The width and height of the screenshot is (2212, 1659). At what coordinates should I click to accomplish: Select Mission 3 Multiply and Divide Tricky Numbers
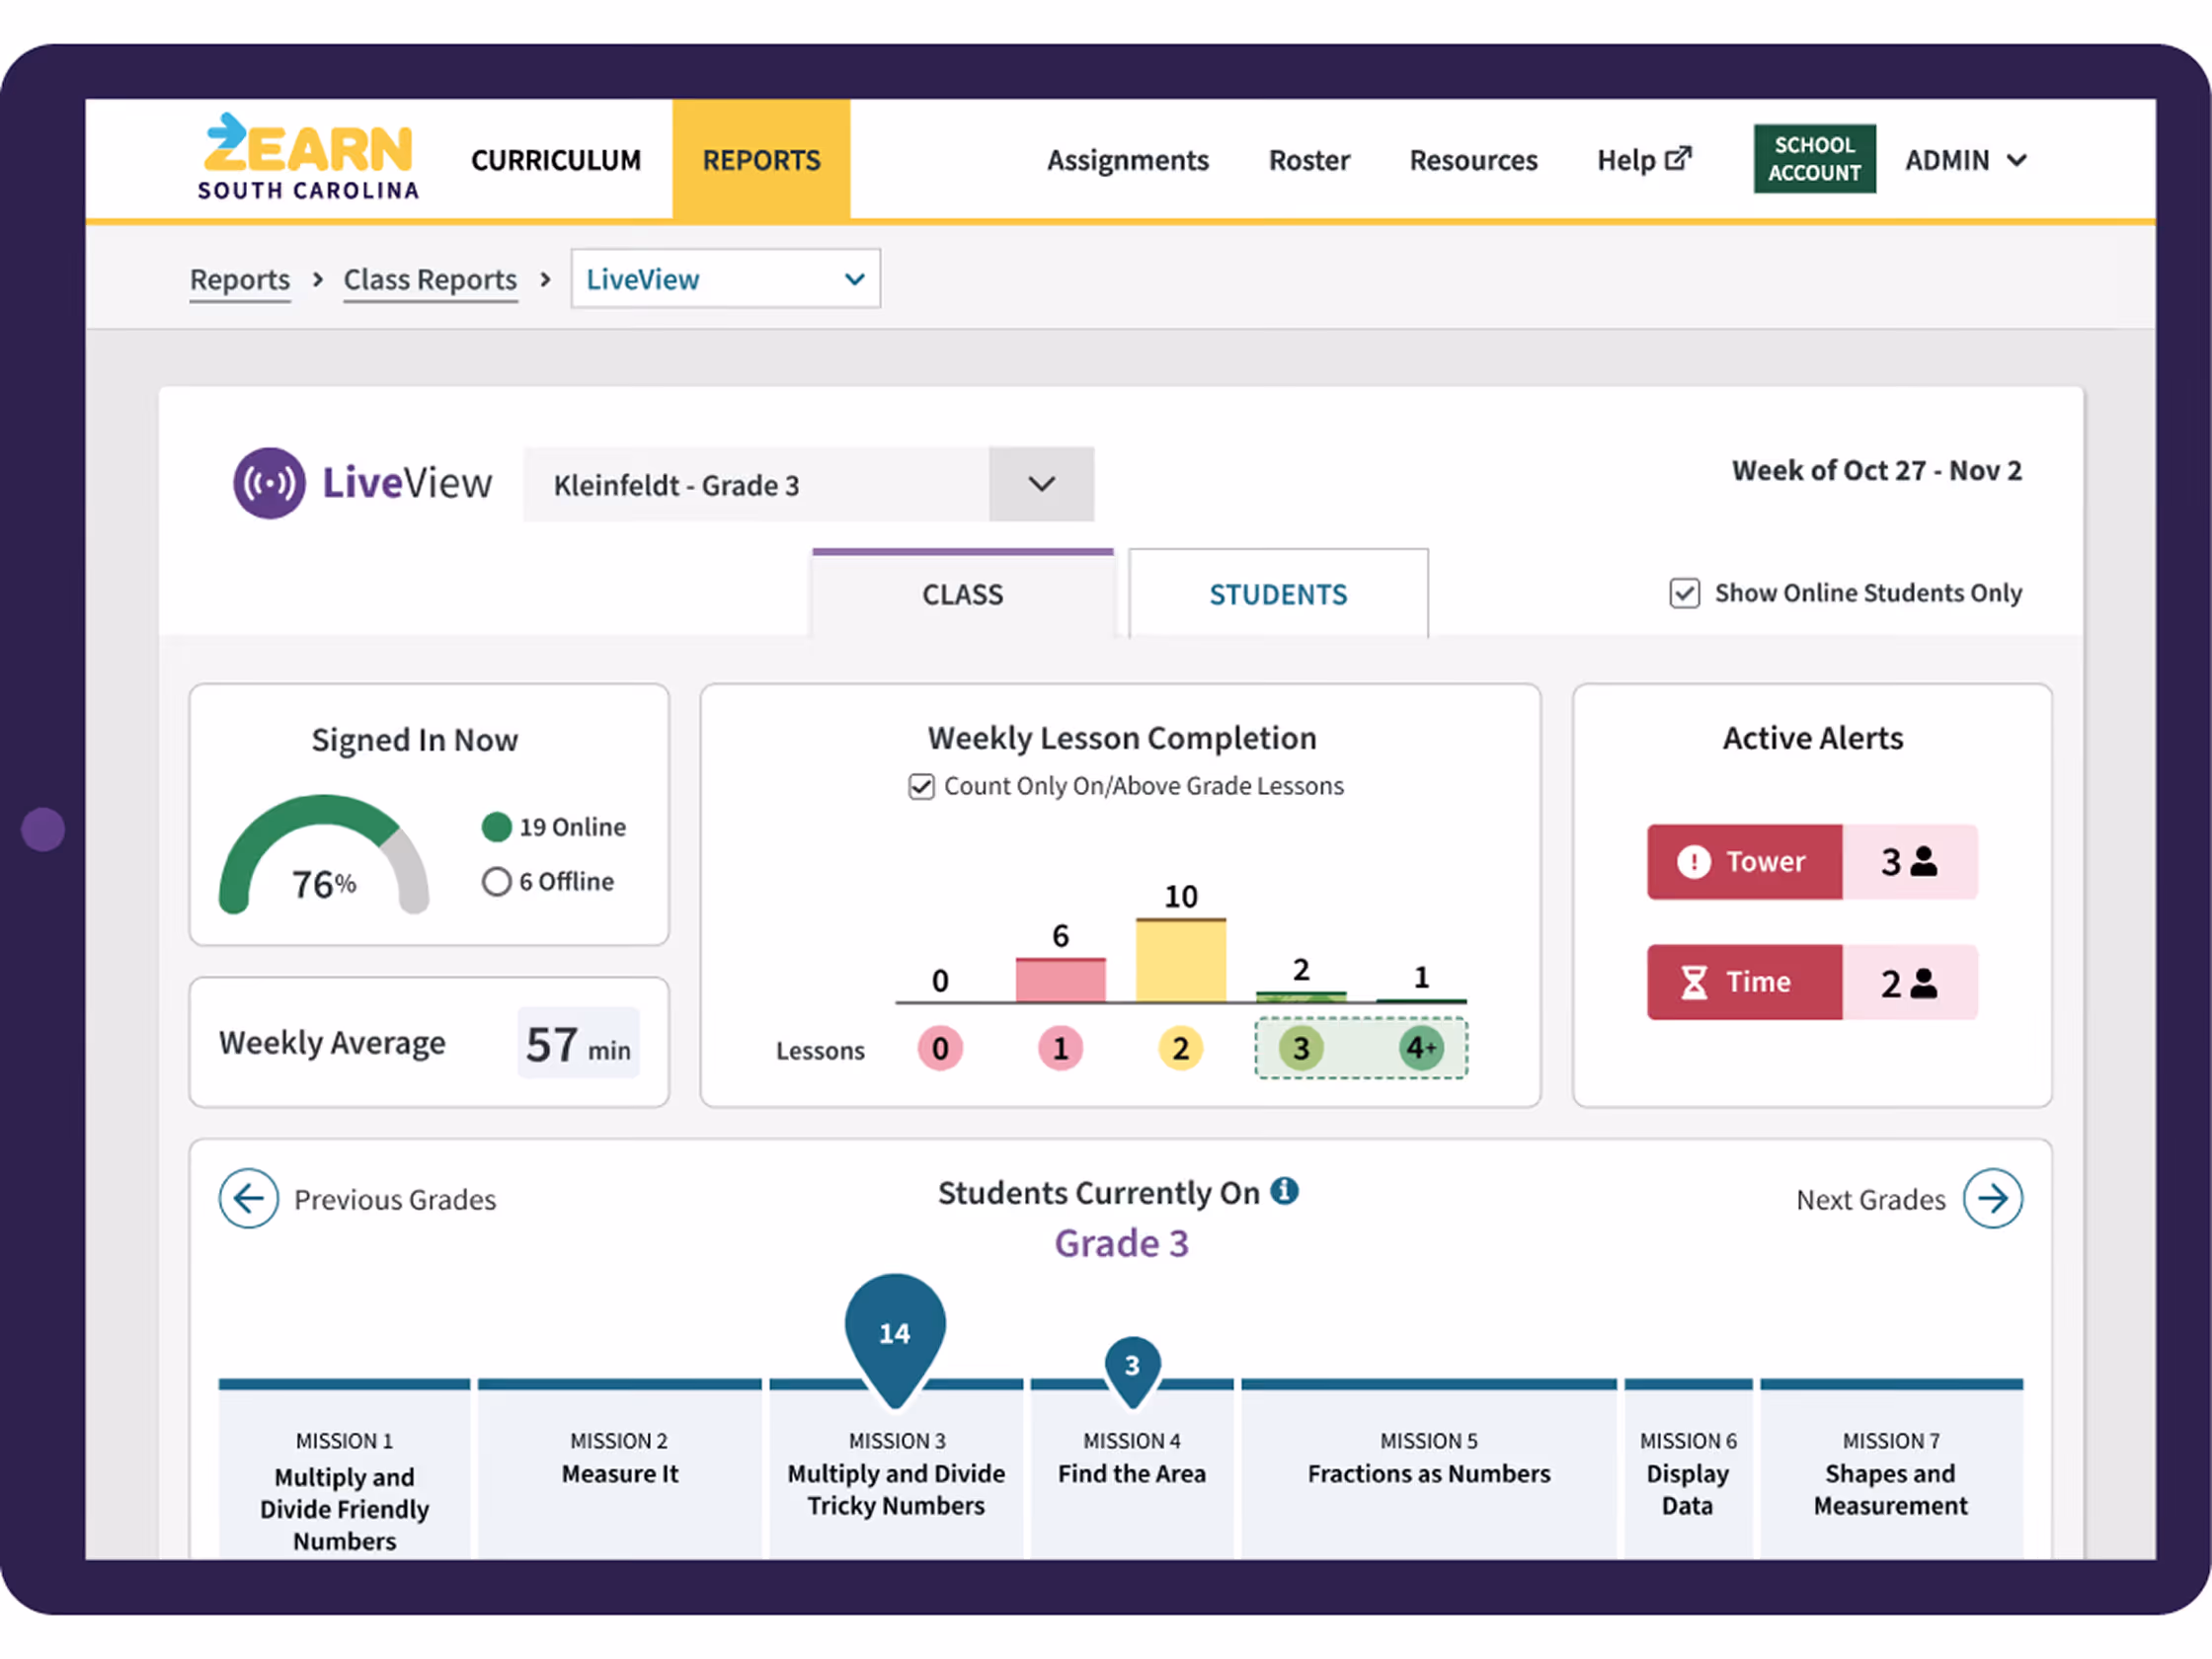[x=896, y=1470]
